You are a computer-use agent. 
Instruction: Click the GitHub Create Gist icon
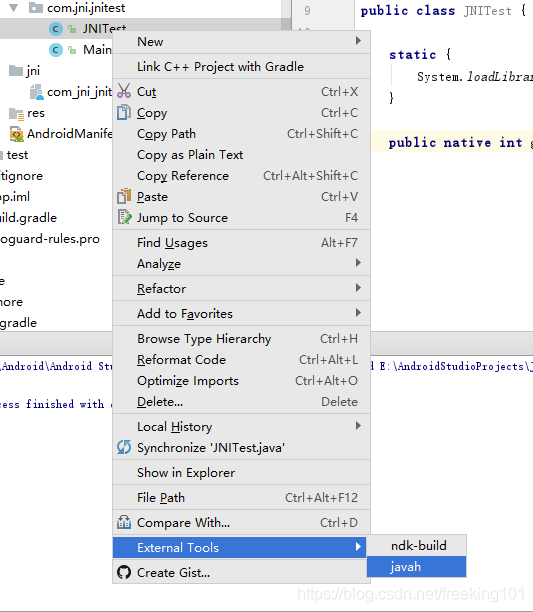pos(124,573)
